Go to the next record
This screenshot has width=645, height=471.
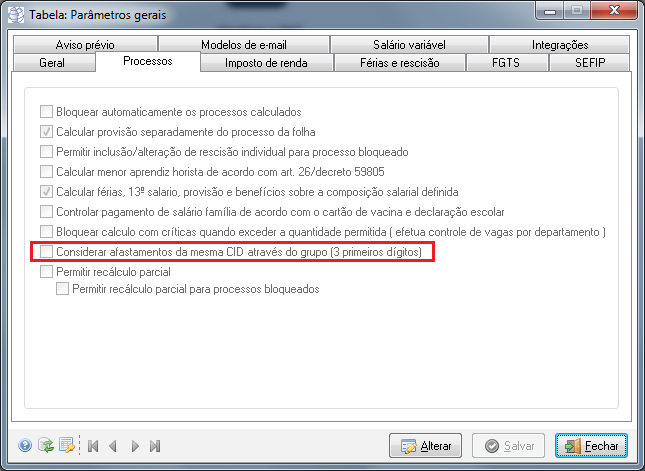135,446
